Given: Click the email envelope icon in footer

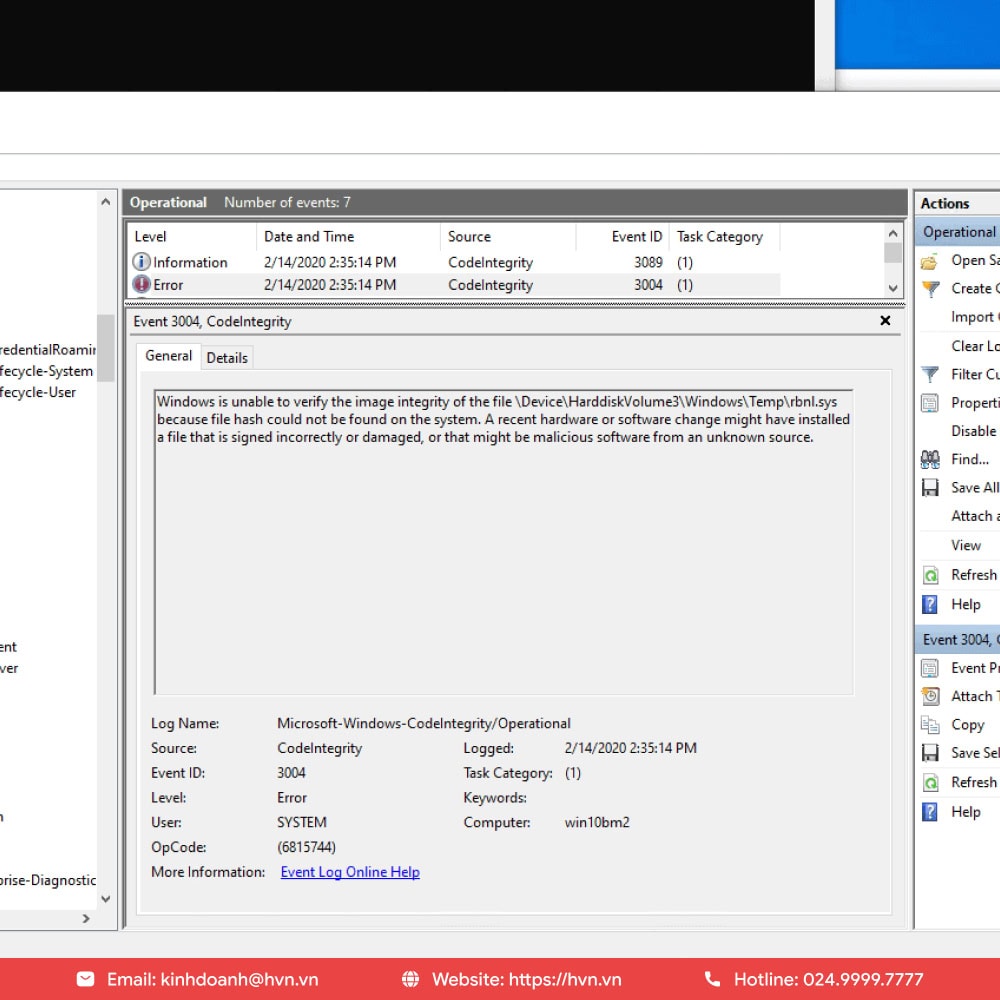Looking at the screenshot, I should point(85,979).
